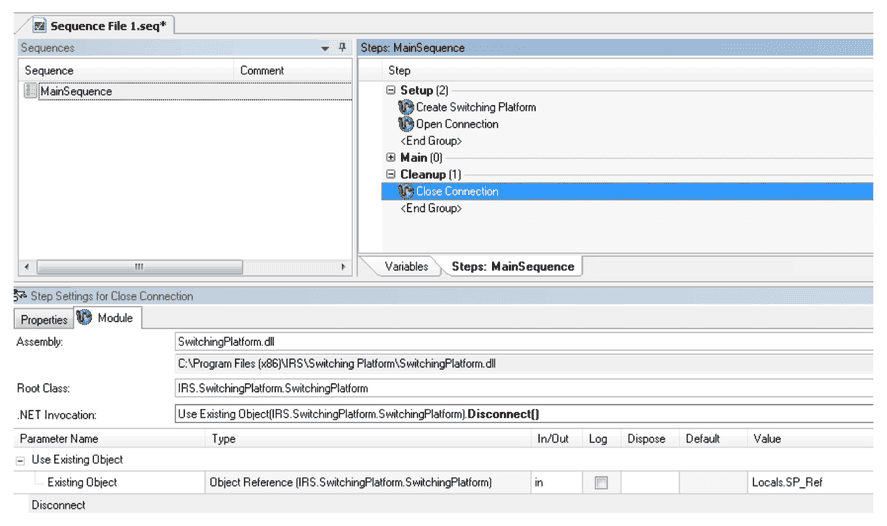Screen dimensions: 887x526
Task: Click the Cleanup (1) group label
Action: pyautogui.click(x=430, y=174)
